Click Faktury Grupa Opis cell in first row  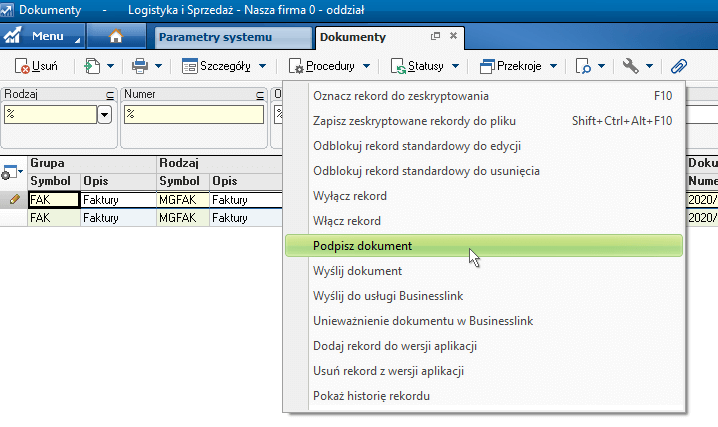[x=118, y=200]
